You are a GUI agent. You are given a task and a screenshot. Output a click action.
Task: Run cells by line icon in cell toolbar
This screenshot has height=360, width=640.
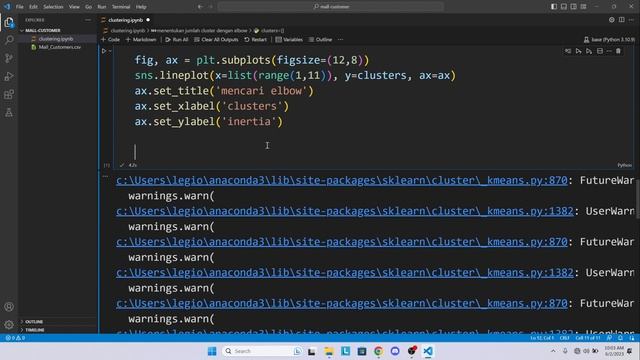568,51
